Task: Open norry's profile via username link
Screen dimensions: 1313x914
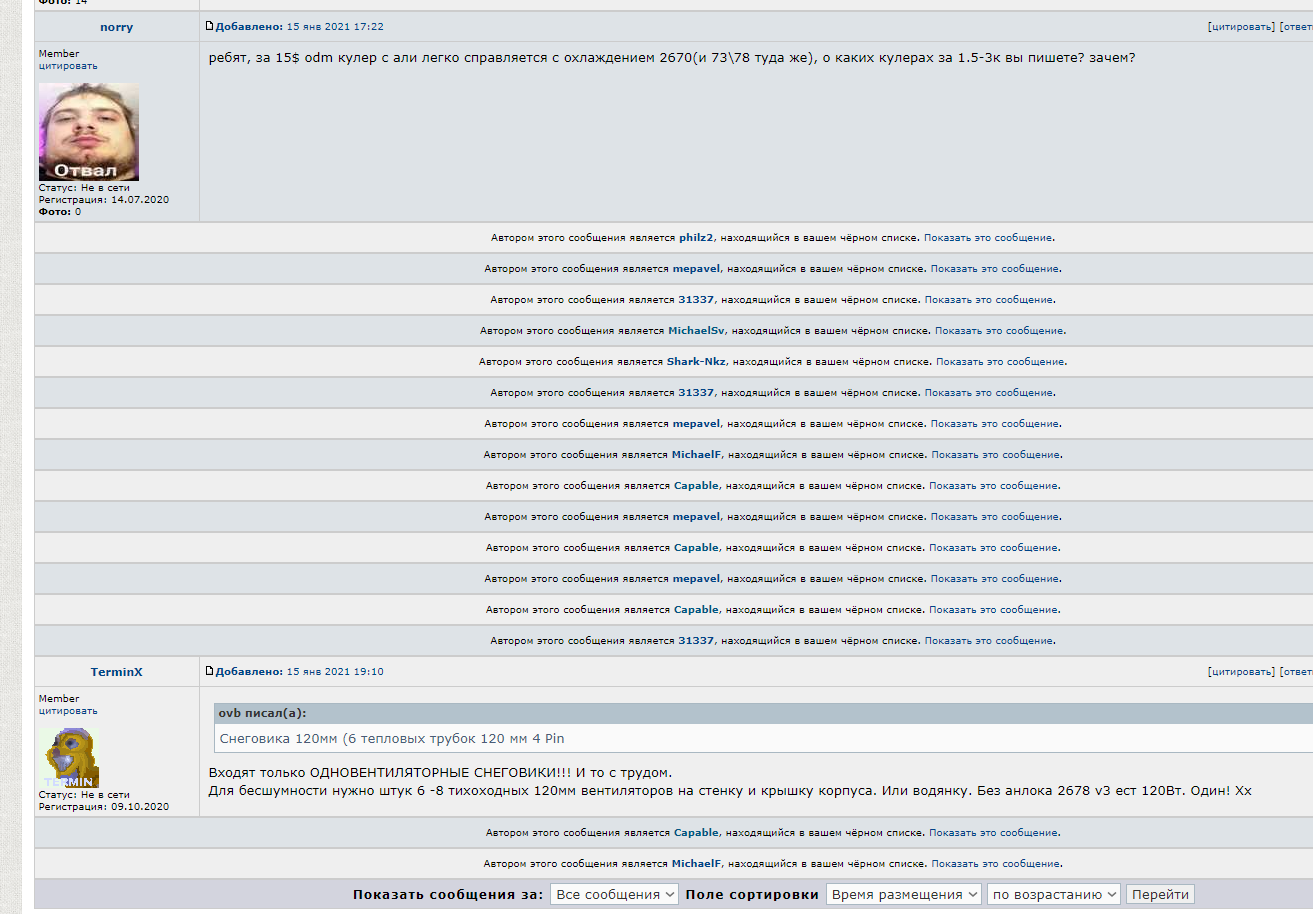Action: 116,27
